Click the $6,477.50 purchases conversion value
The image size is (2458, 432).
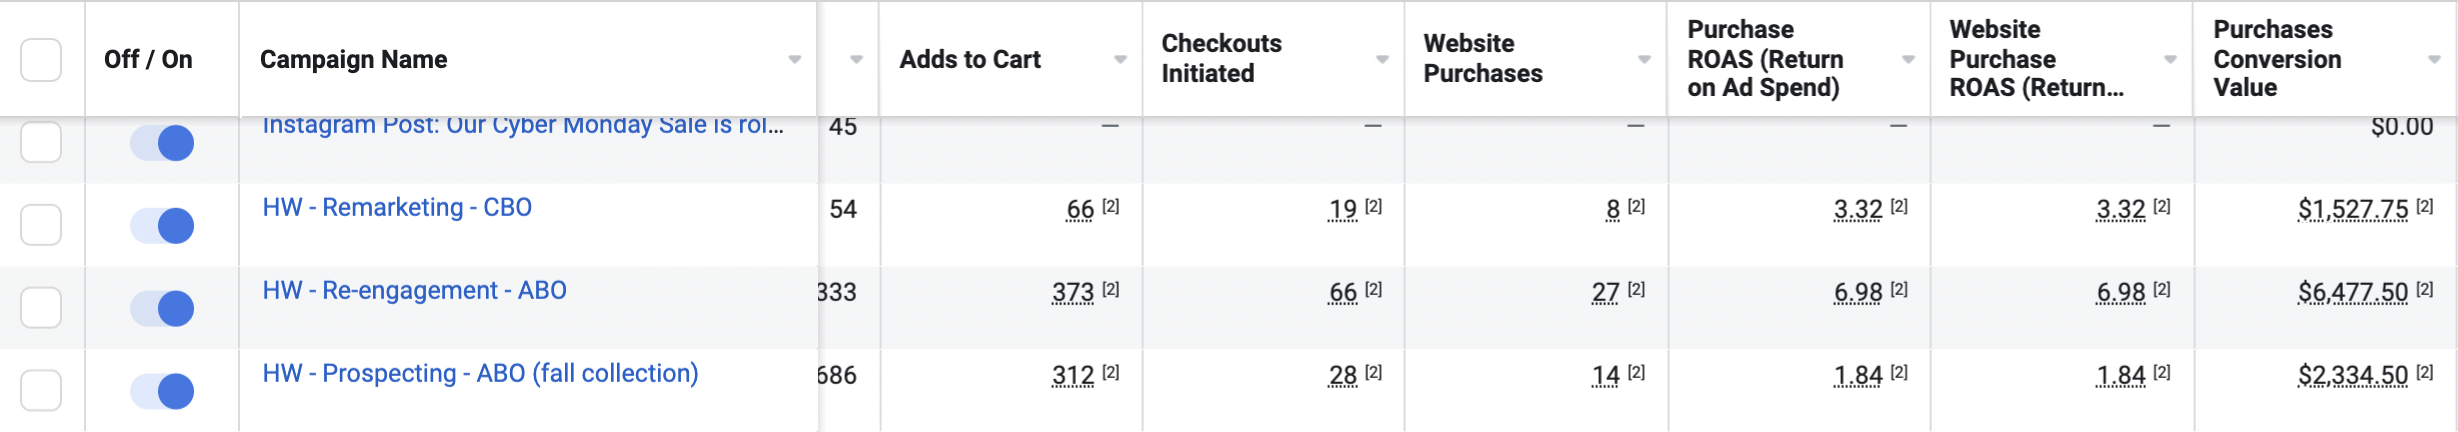click(2353, 292)
